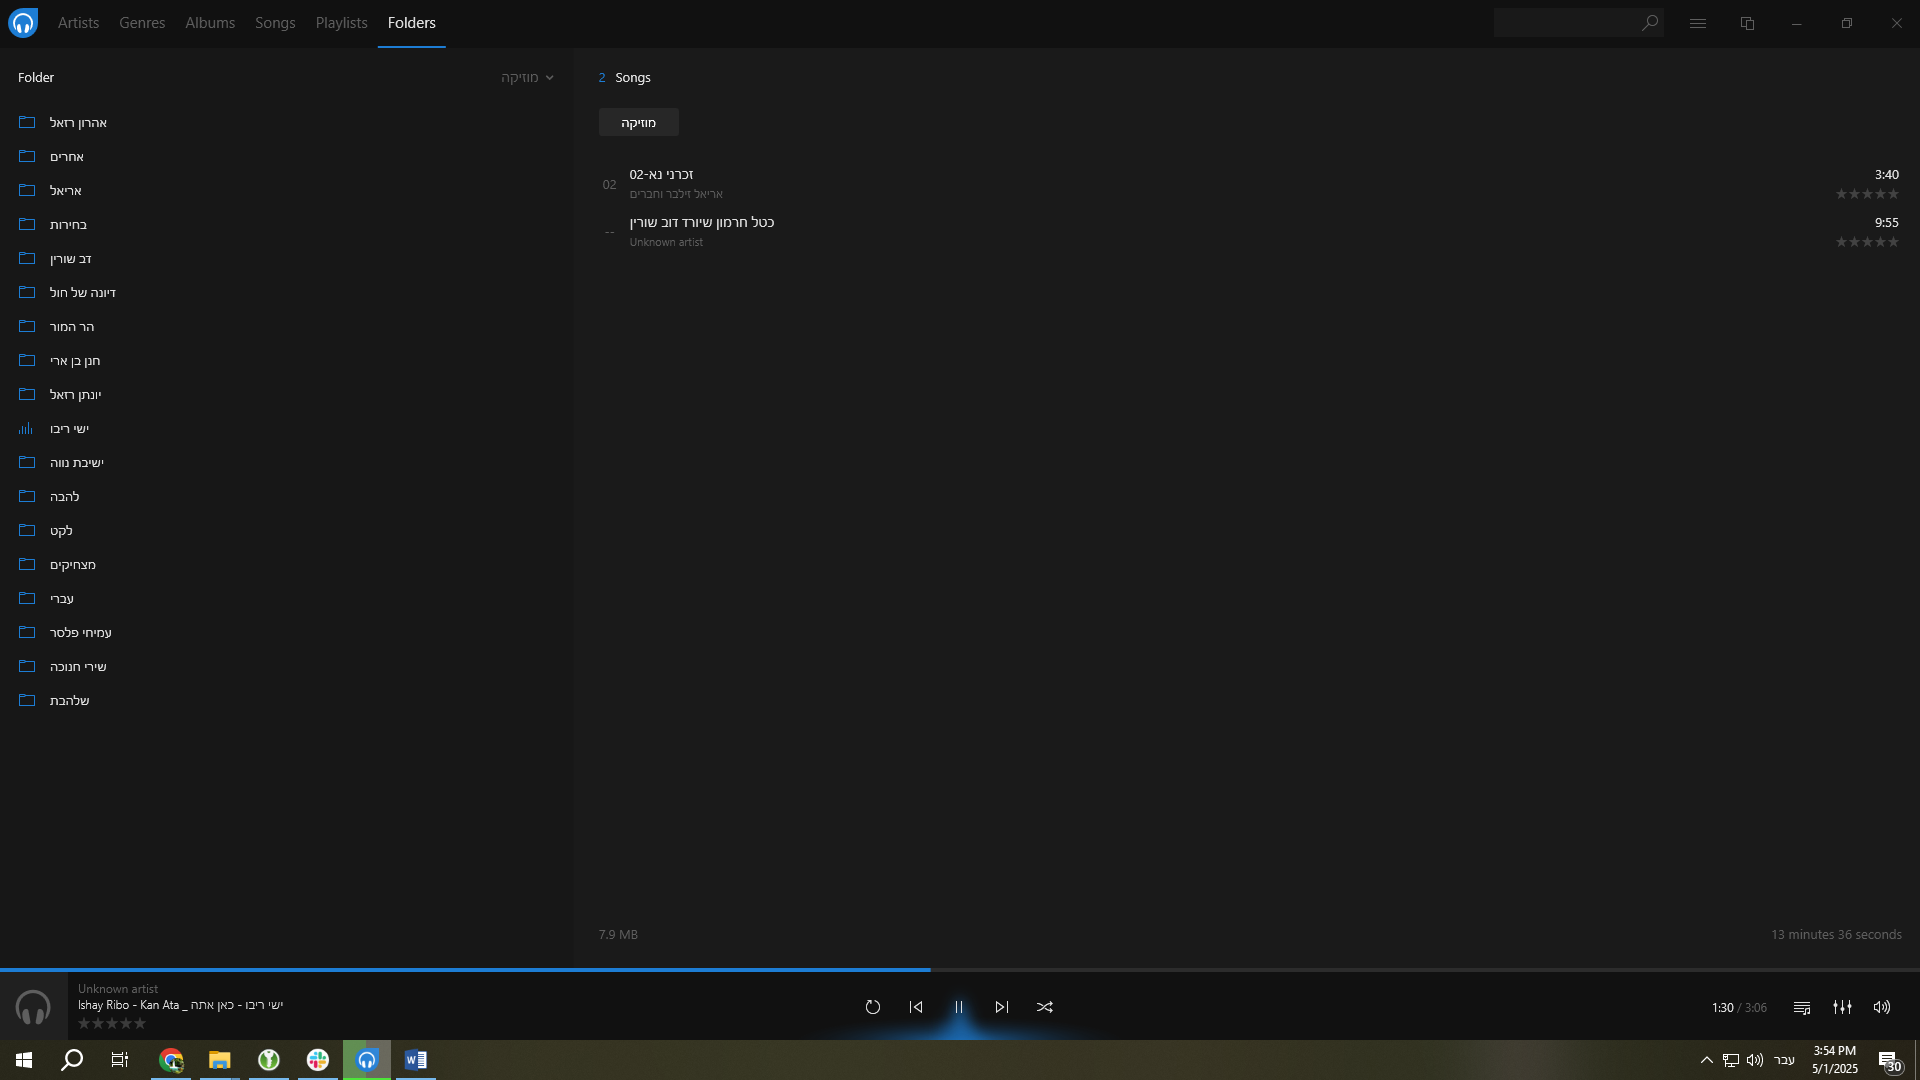
Task: Rate the now playing track stars
Action: tap(112, 1023)
